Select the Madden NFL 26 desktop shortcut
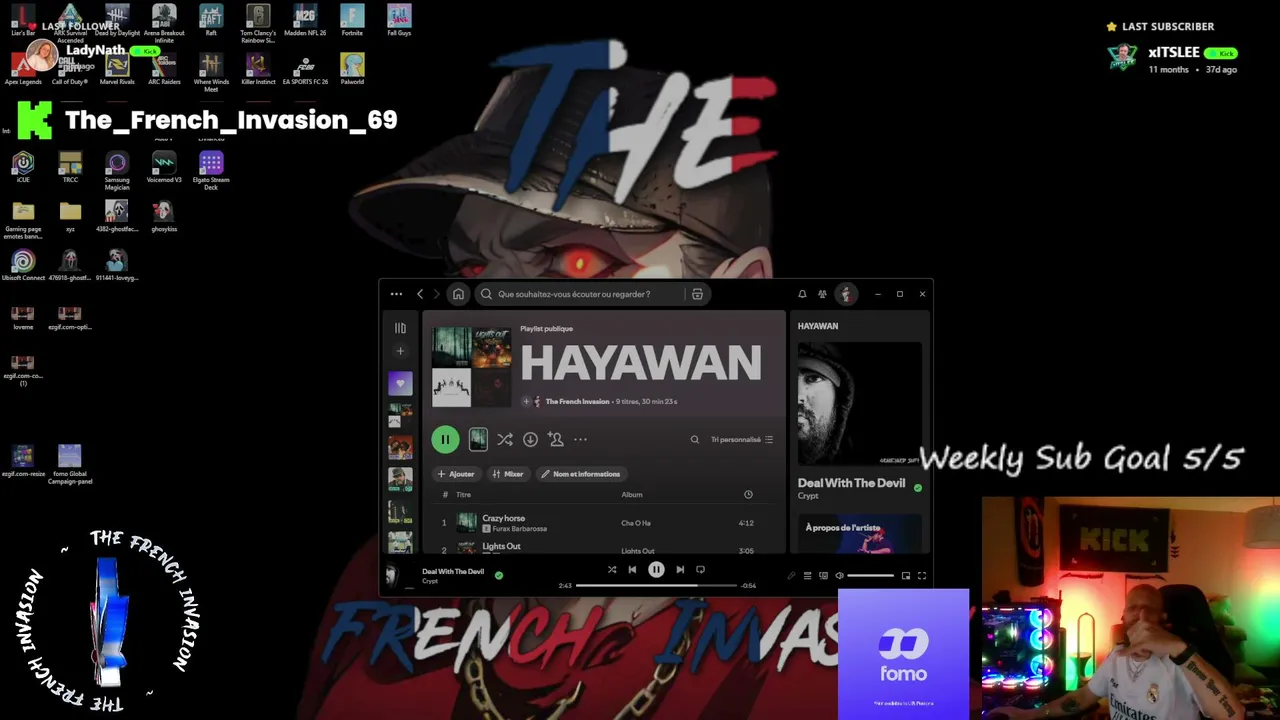 click(305, 20)
